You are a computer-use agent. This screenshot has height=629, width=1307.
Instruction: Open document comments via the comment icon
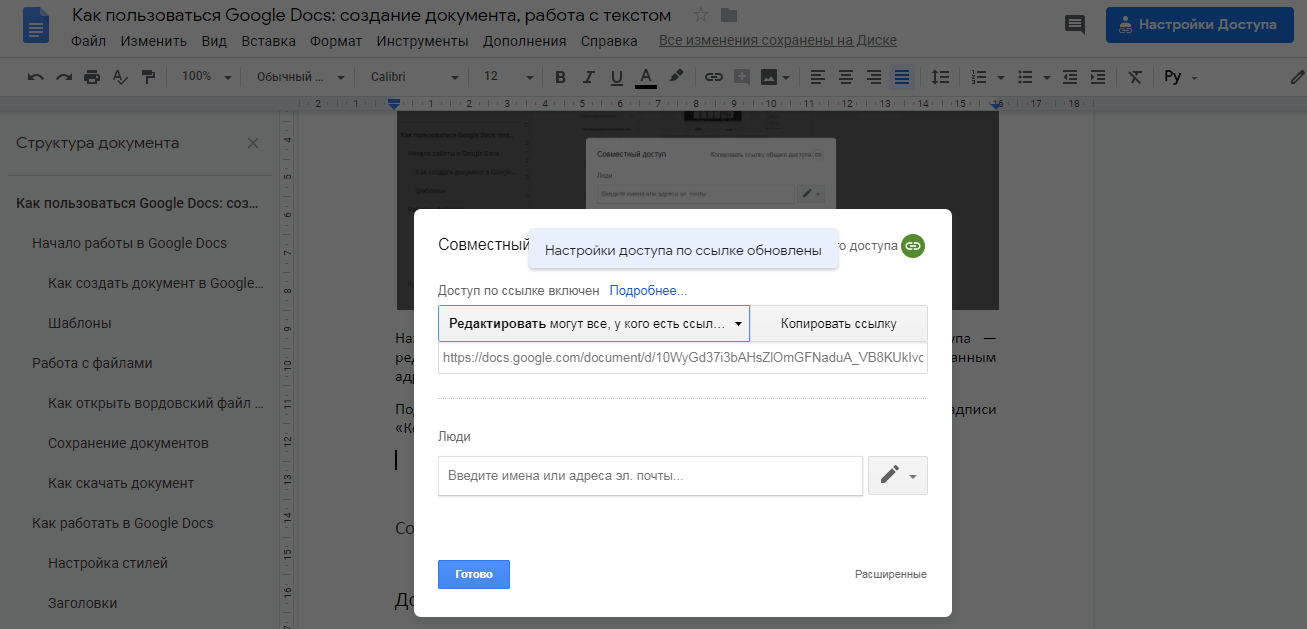(x=1075, y=24)
